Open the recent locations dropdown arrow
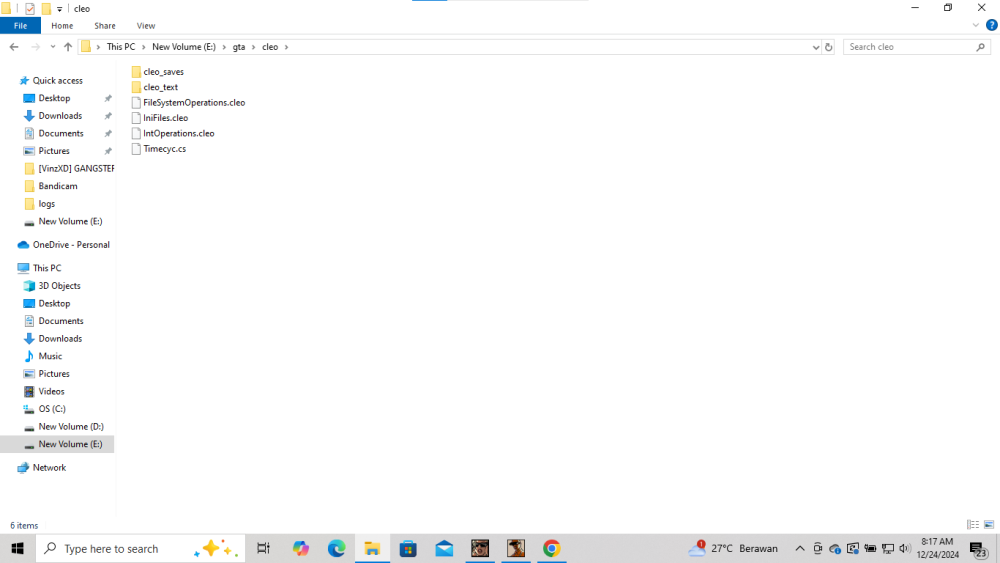 click(x=52, y=47)
